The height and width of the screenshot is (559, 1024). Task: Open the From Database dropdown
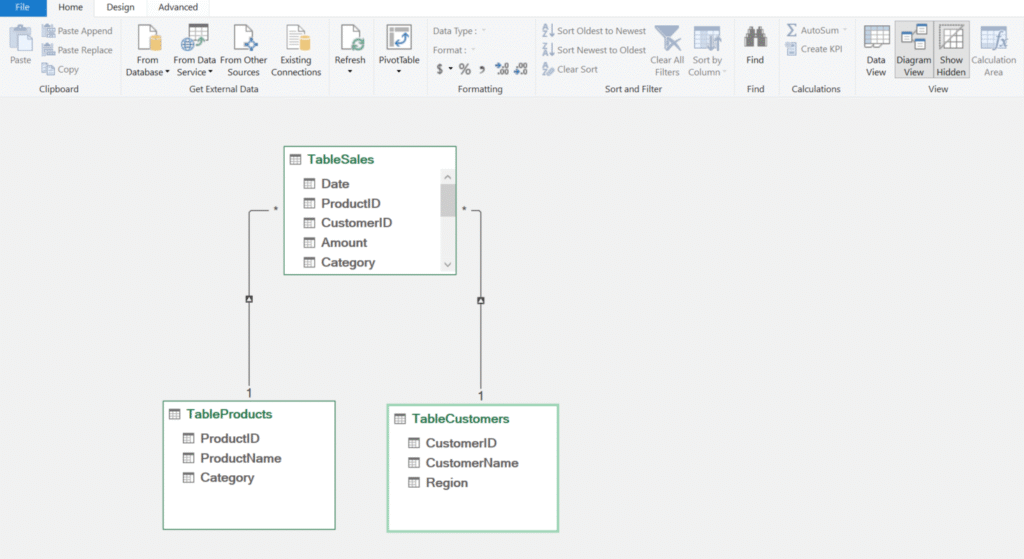click(x=148, y=72)
